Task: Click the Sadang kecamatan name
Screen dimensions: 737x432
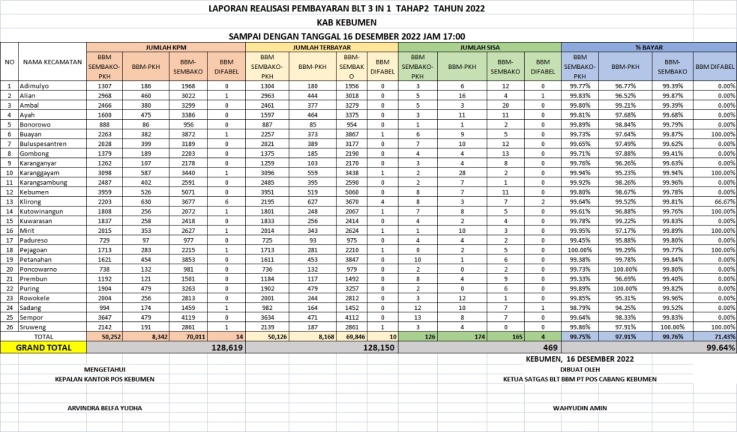Action: pos(30,307)
